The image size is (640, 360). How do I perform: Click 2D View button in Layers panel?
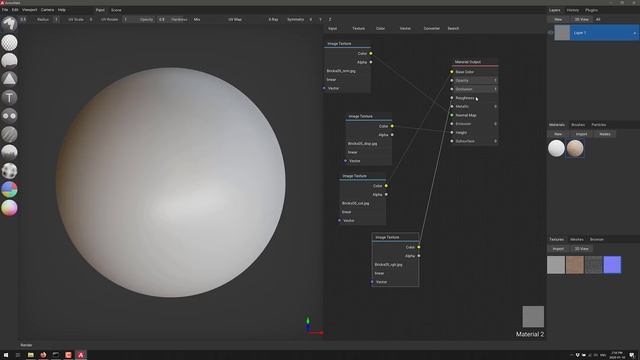[x=581, y=19]
